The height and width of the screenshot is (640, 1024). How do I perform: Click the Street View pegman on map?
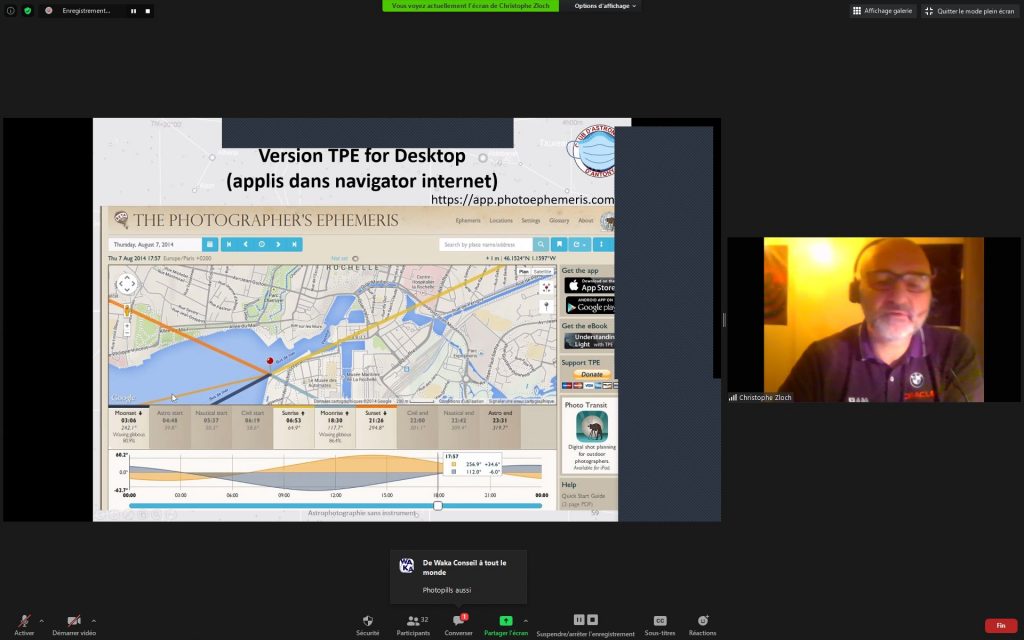click(x=127, y=311)
